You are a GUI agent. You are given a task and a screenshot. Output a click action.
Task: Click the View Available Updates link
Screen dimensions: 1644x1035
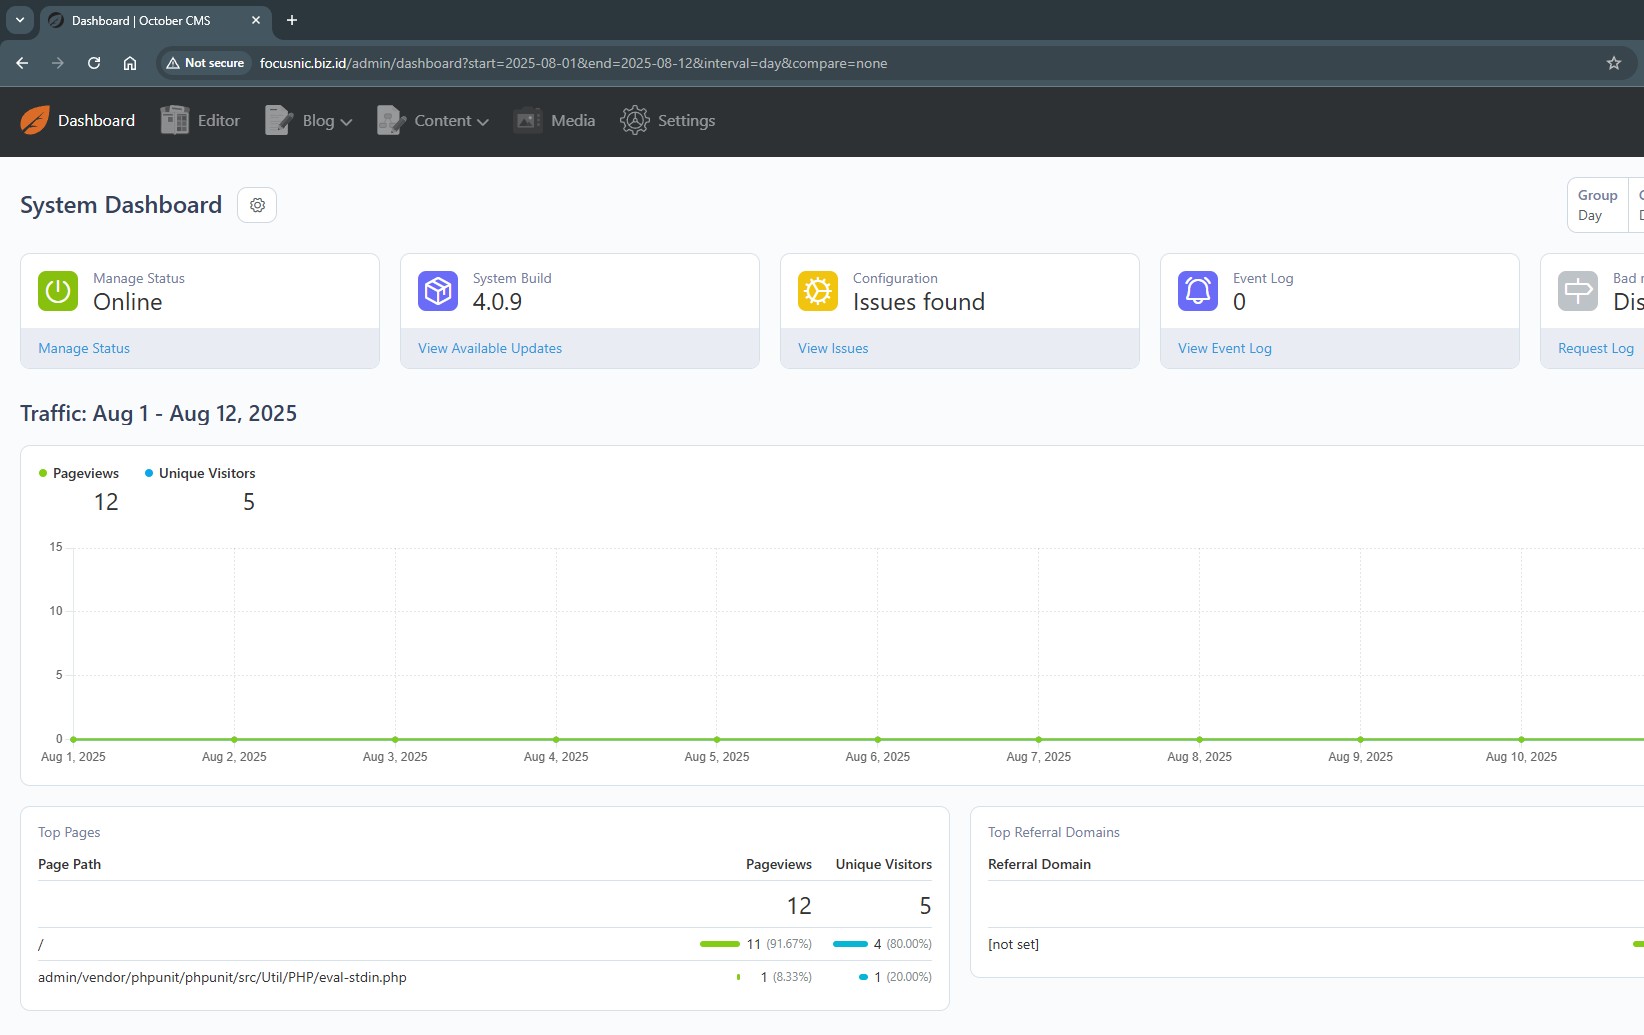(490, 348)
